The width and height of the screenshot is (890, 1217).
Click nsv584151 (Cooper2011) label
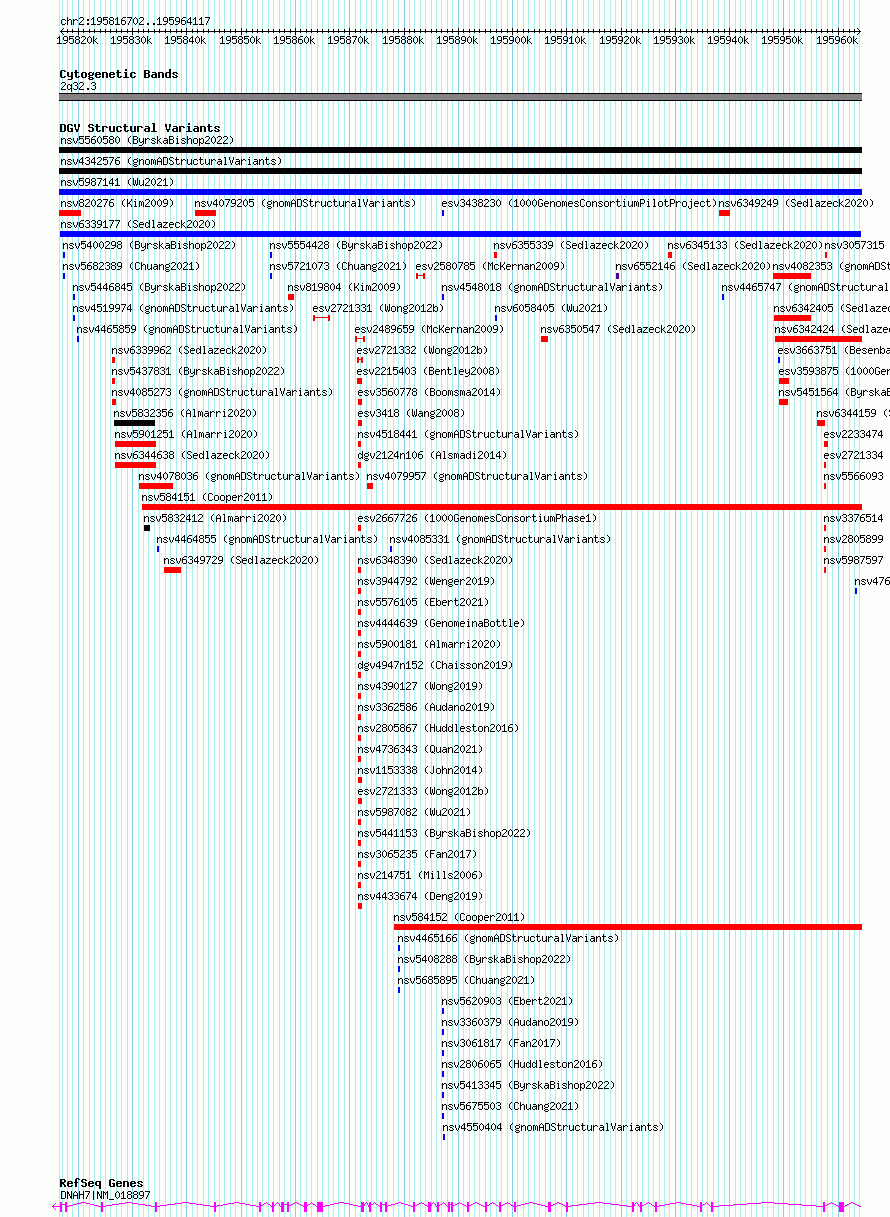(x=207, y=497)
